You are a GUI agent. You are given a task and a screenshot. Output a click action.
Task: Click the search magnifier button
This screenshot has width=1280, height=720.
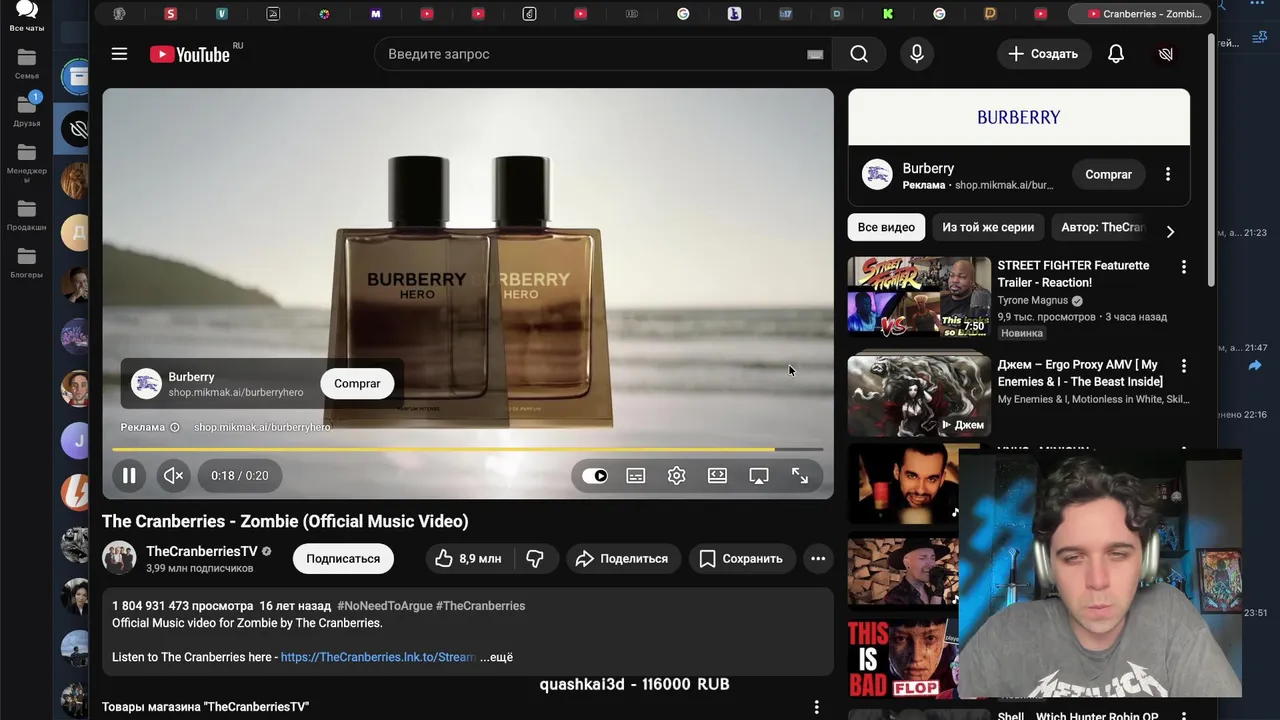pyautogui.click(x=859, y=54)
